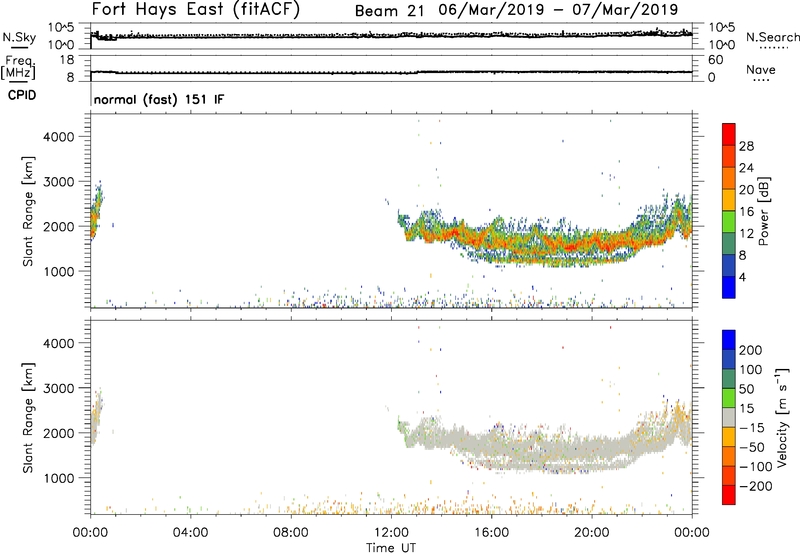Click the high-power orange backscatter band near 16:00

click(x=491, y=241)
